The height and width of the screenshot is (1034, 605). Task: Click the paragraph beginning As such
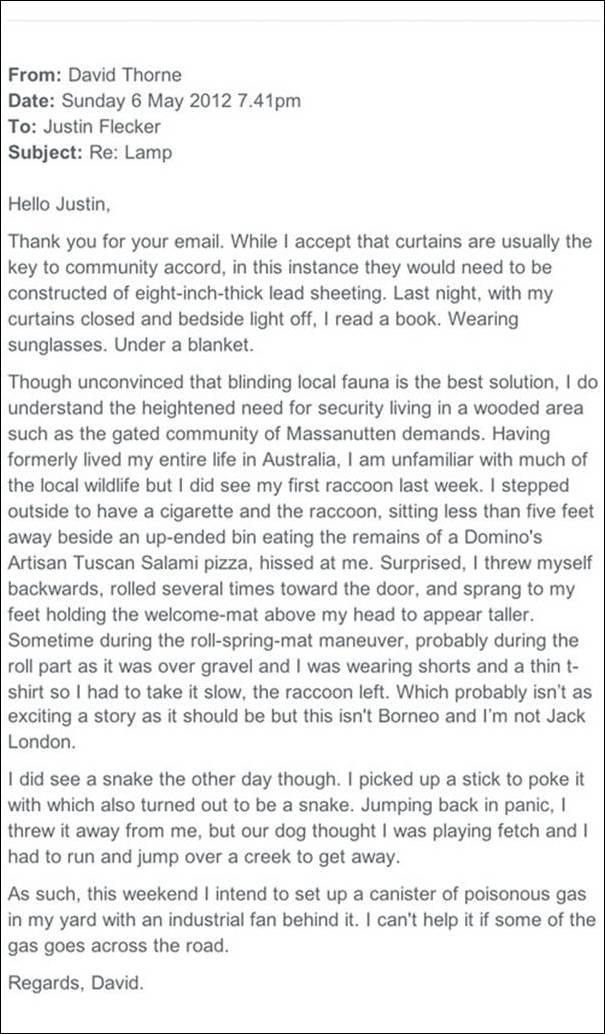point(302,920)
